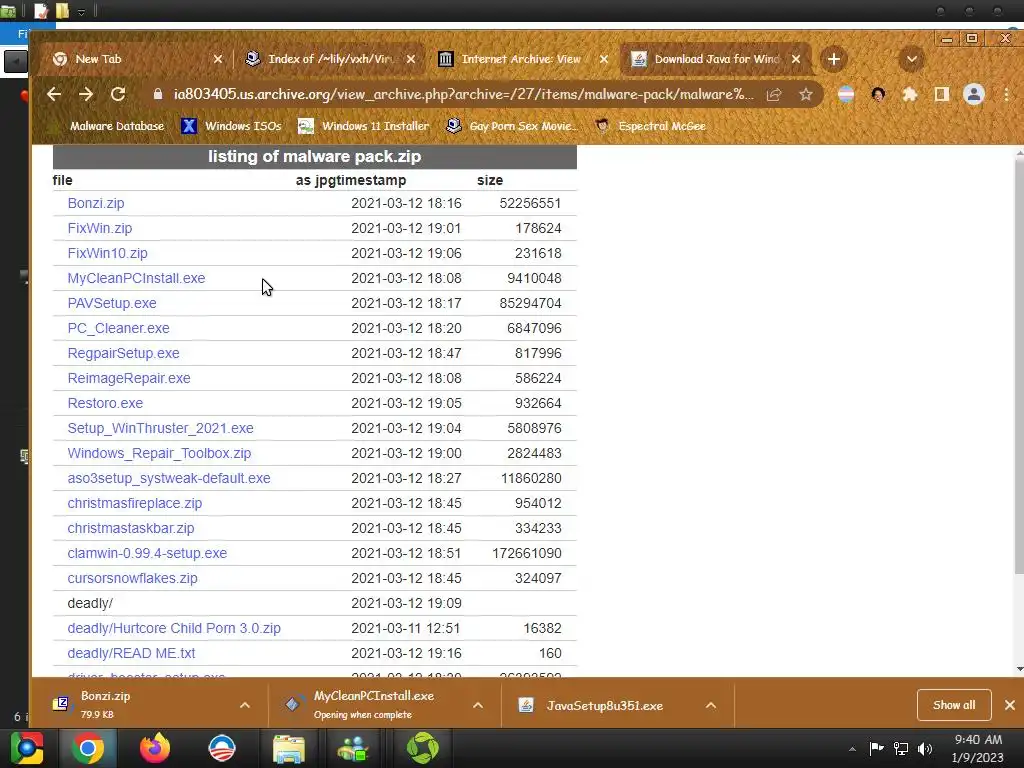Screen dimensions: 1024x768
Task: Click the cursorsnowflakes.zip link
Action: coord(133,578)
